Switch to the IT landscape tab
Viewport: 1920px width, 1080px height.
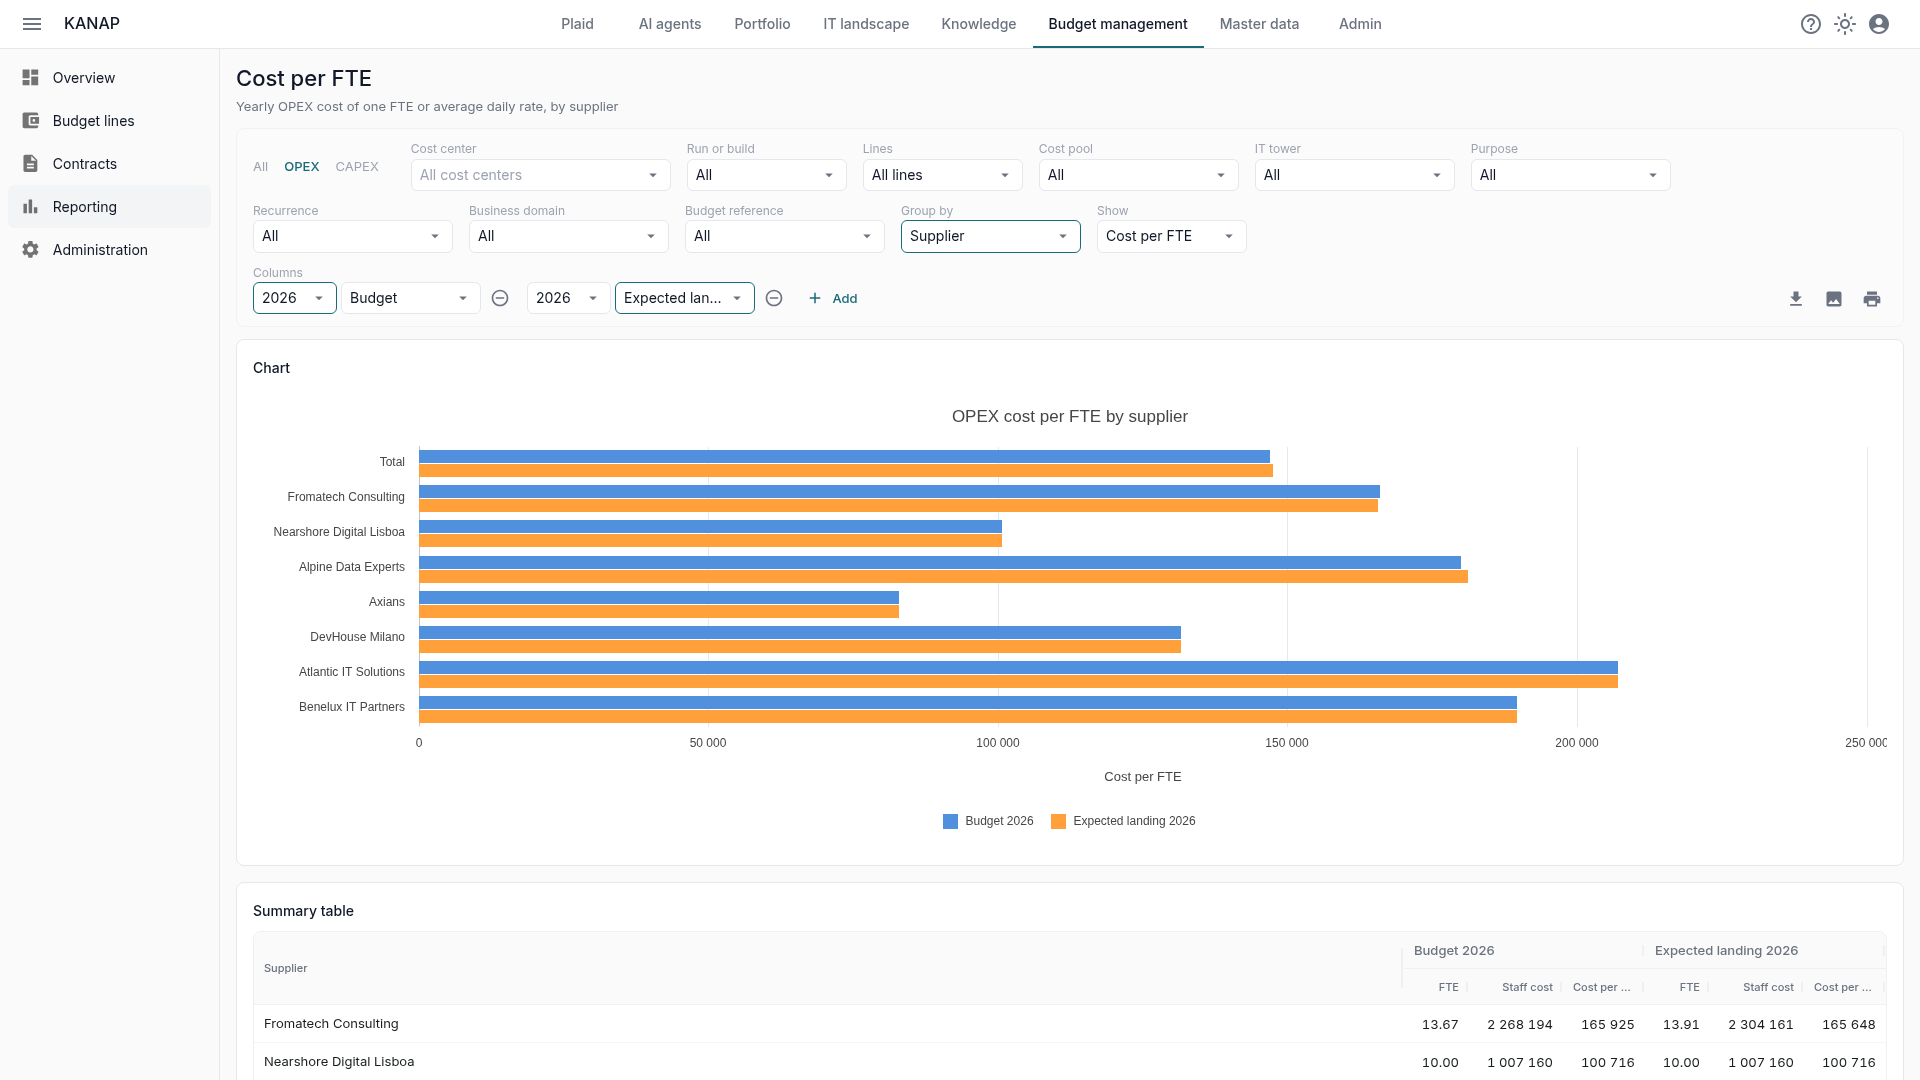866,24
